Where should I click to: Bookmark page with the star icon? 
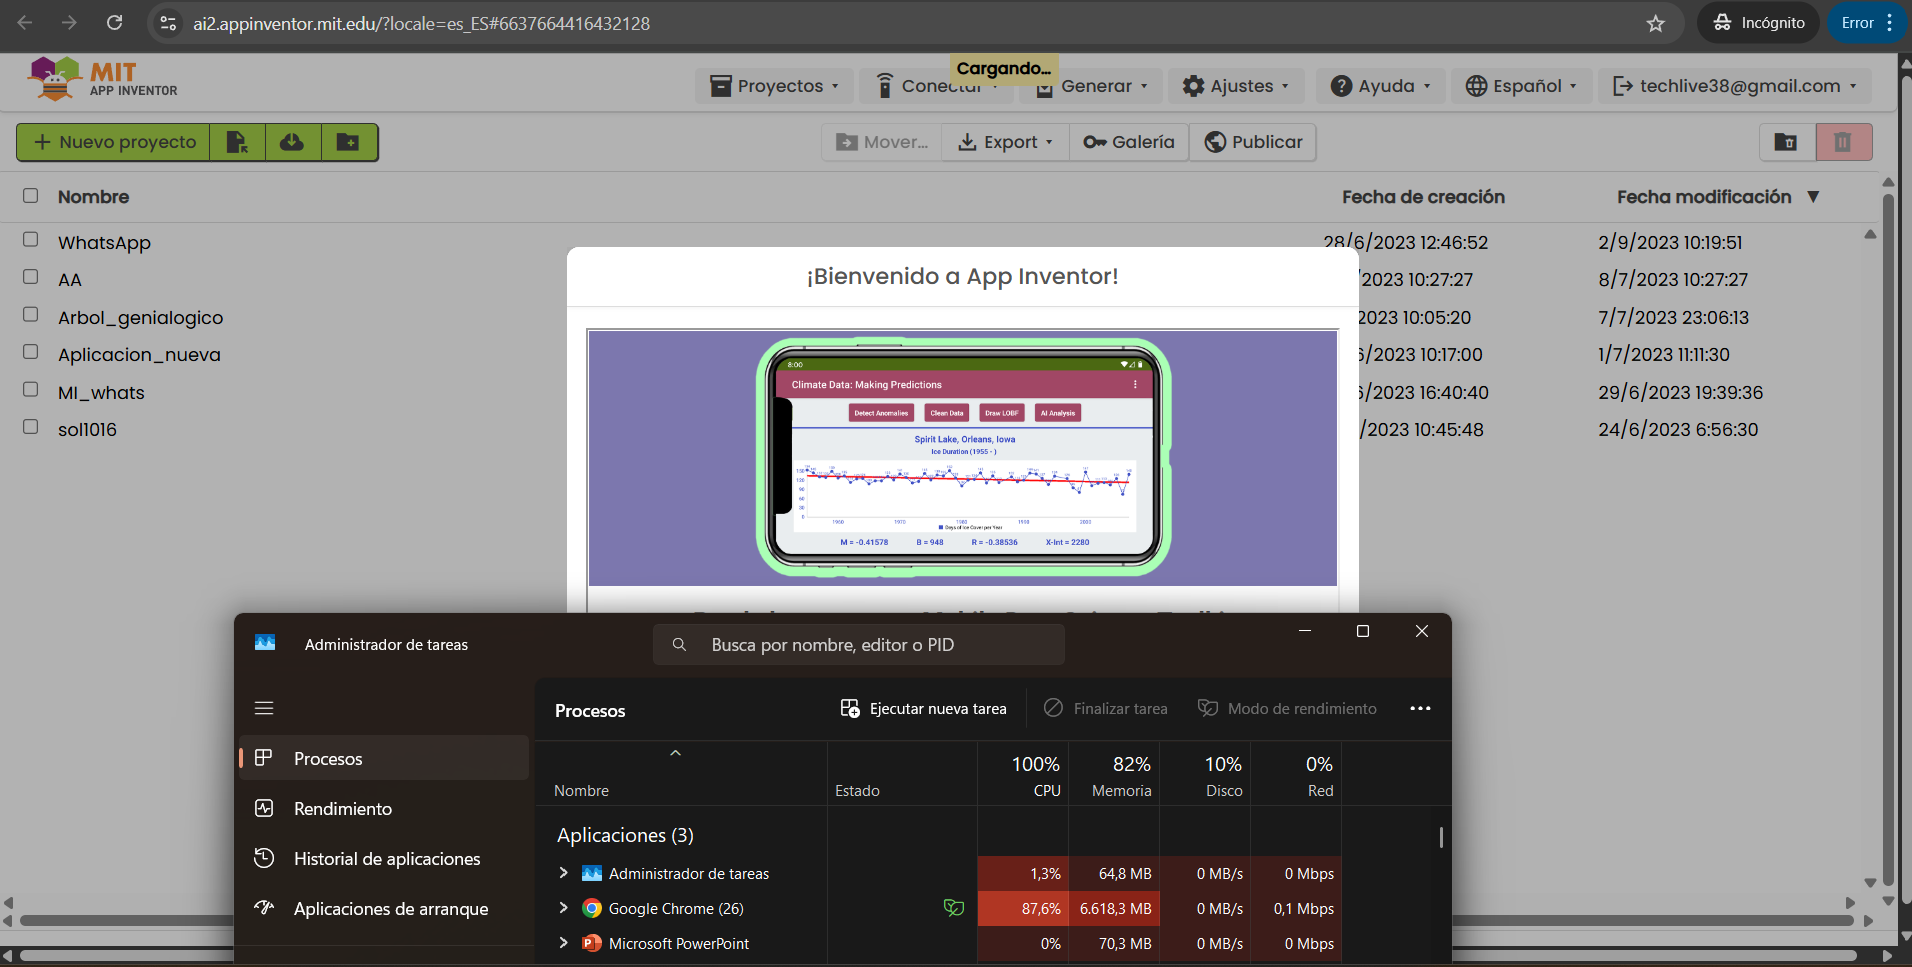point(1656,23)
